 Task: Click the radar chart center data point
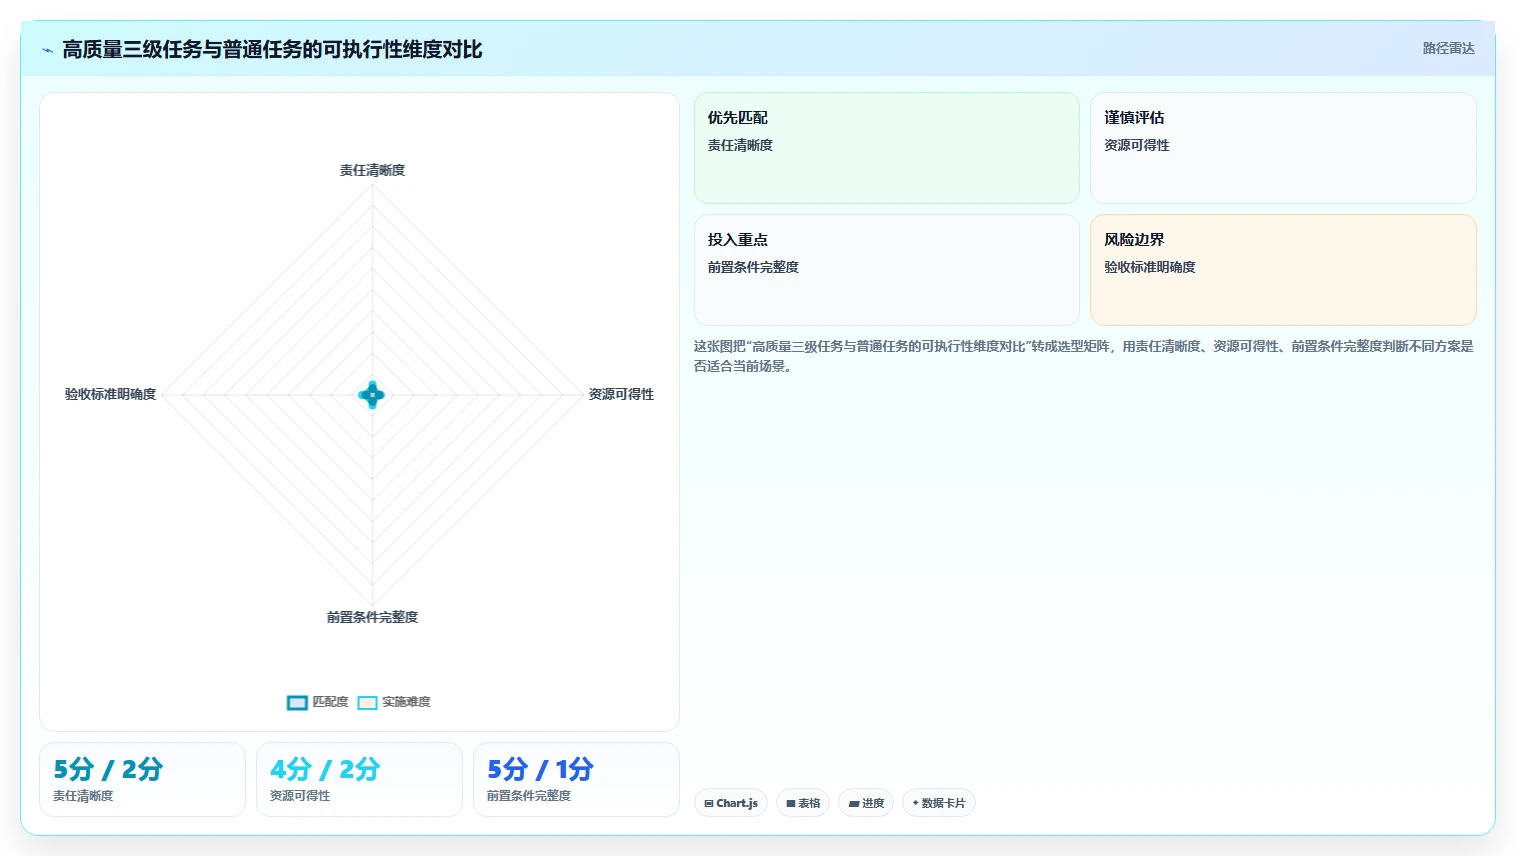(x=372, y=395)
